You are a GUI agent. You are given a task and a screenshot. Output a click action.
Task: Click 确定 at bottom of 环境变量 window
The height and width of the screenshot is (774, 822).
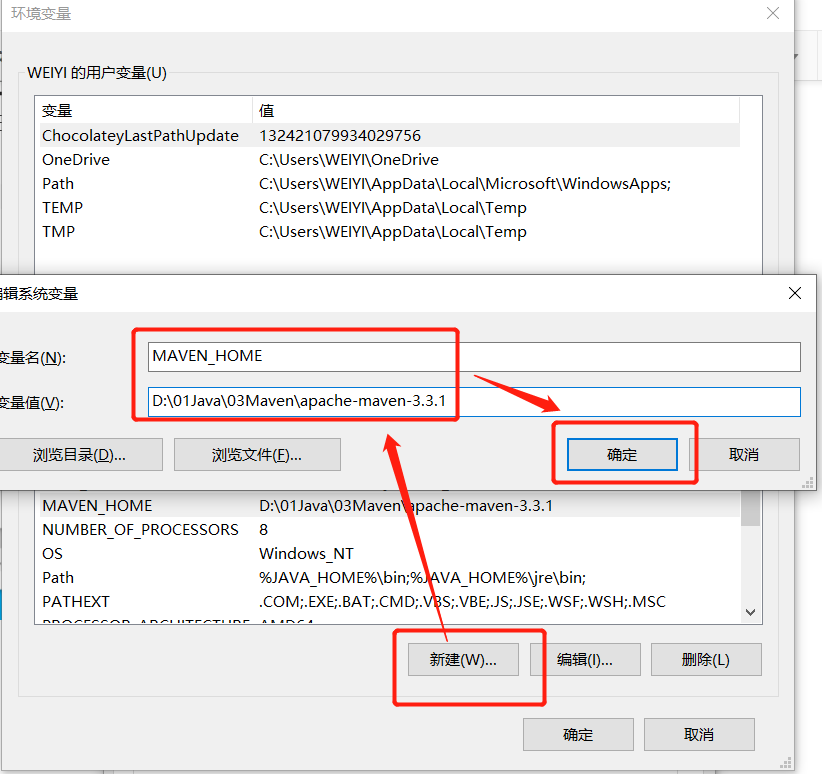[x=578, y=735]
